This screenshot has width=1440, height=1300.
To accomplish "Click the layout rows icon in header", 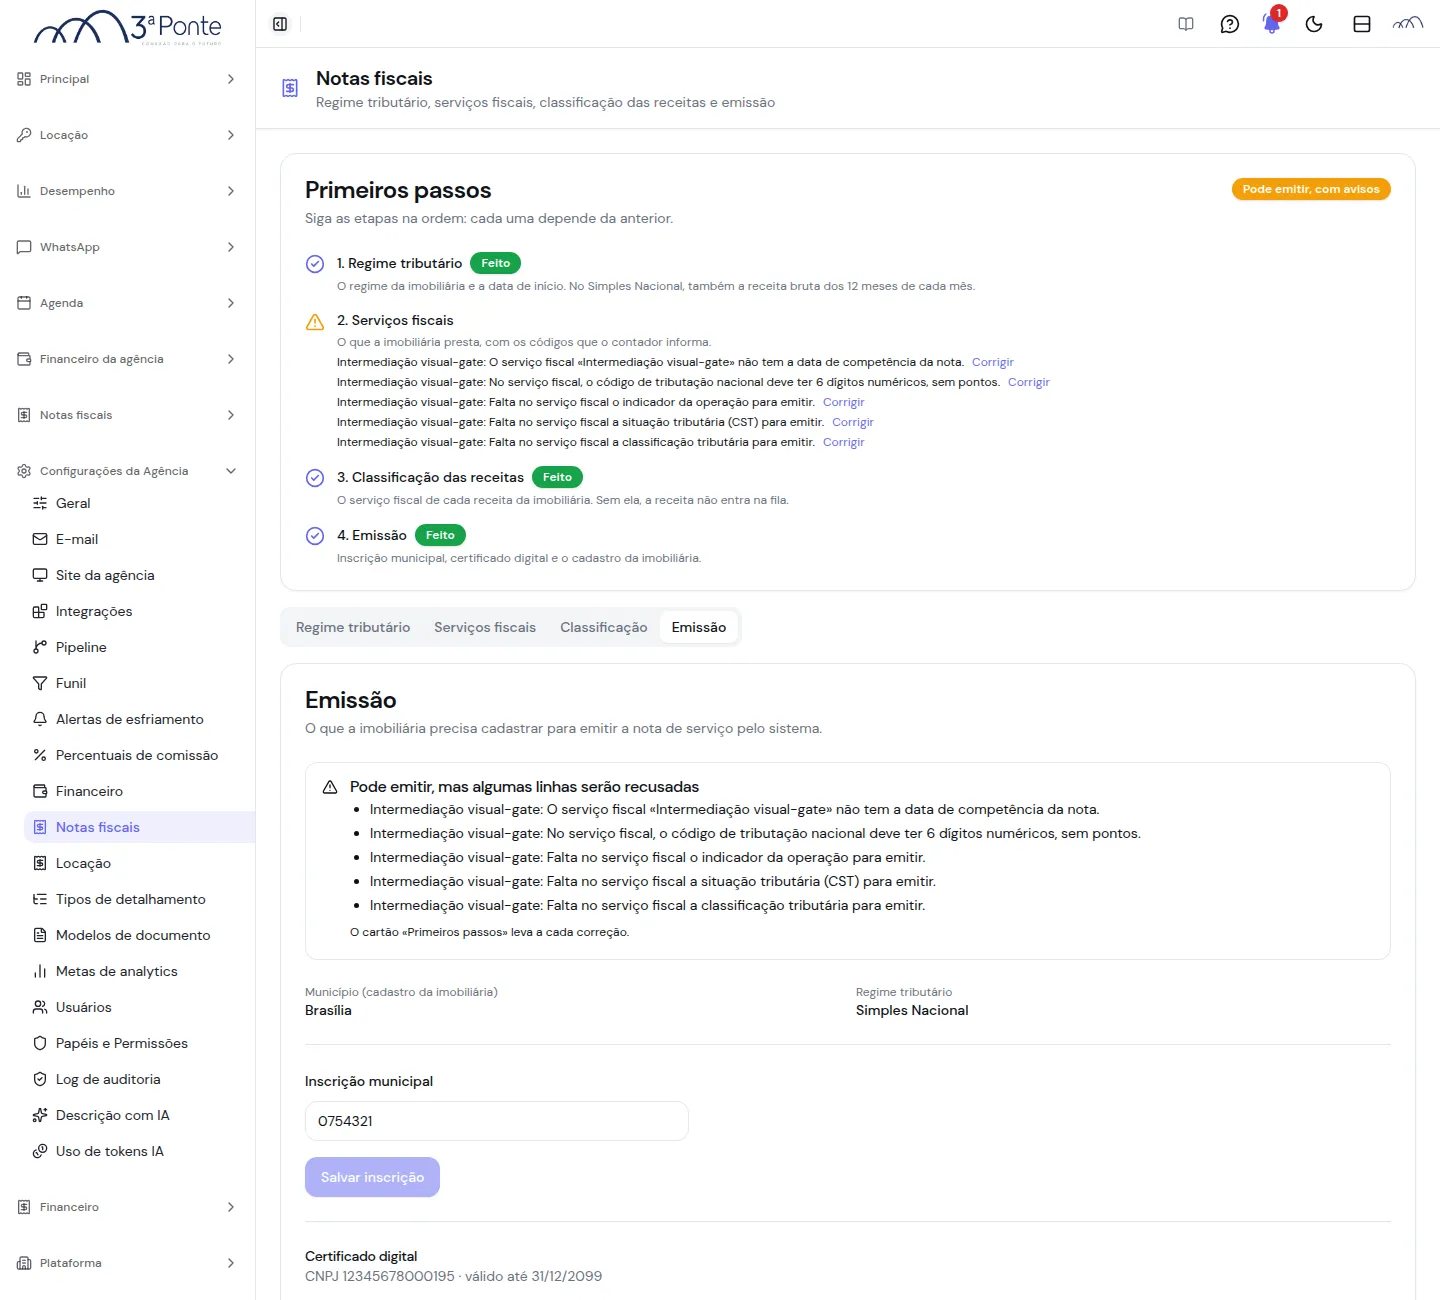I will (x=1362, y=24).
